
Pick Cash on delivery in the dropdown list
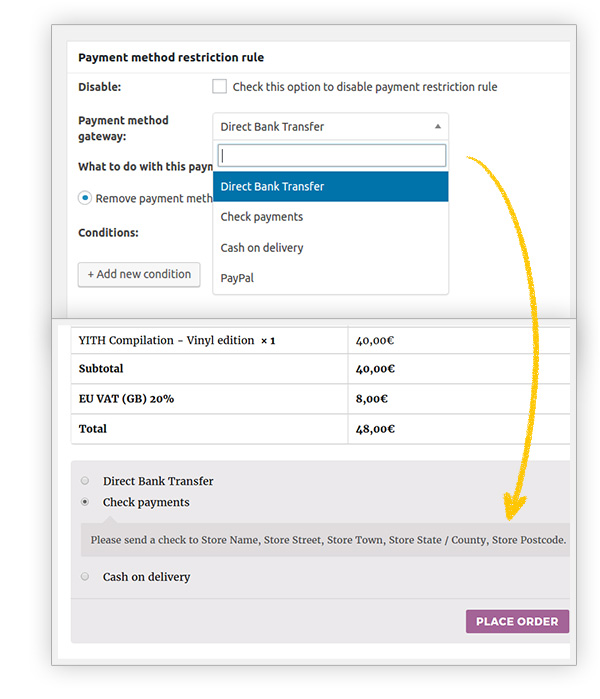262,248
